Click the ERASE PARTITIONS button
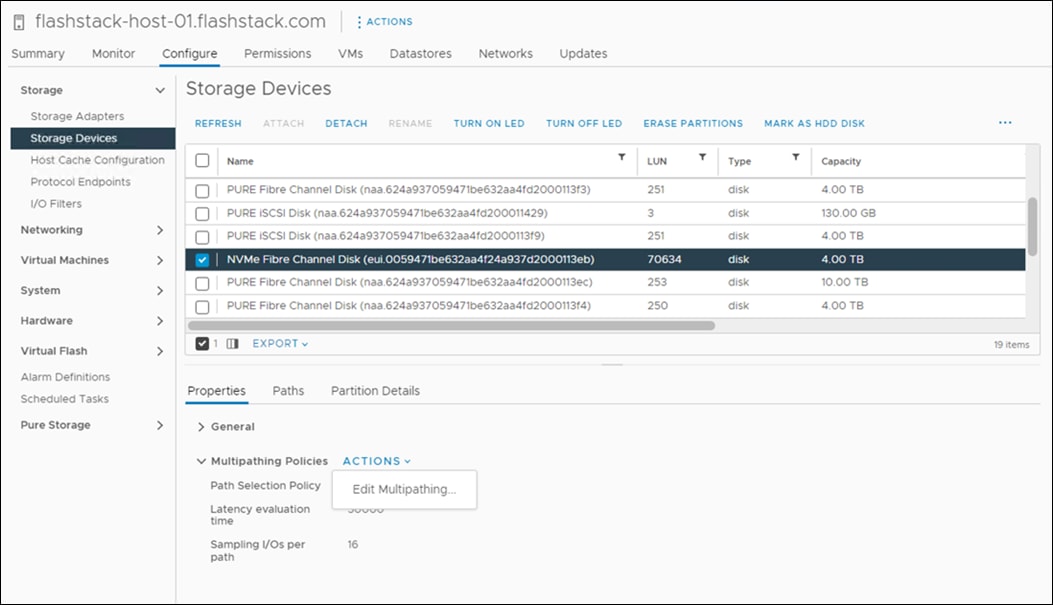The image size is (1053, 605). tap(693, 123)
